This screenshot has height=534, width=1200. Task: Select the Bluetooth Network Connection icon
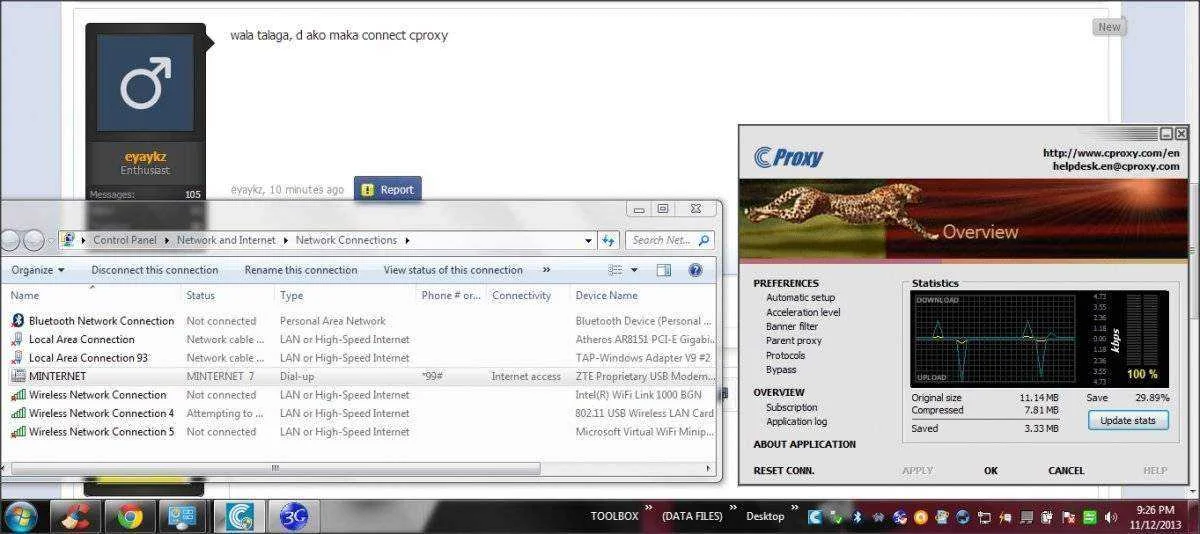tap(17, 321)
